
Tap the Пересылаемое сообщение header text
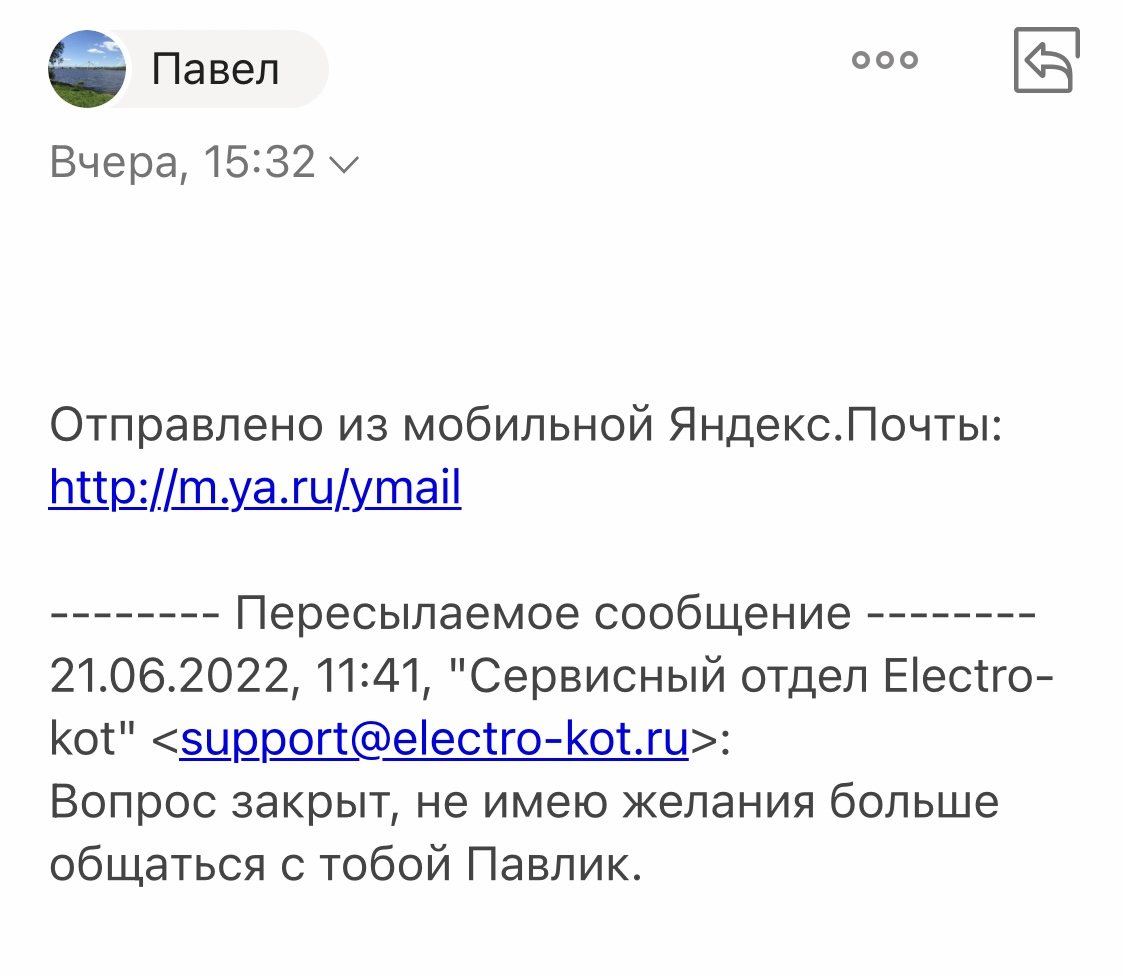(x=543, y=614)
